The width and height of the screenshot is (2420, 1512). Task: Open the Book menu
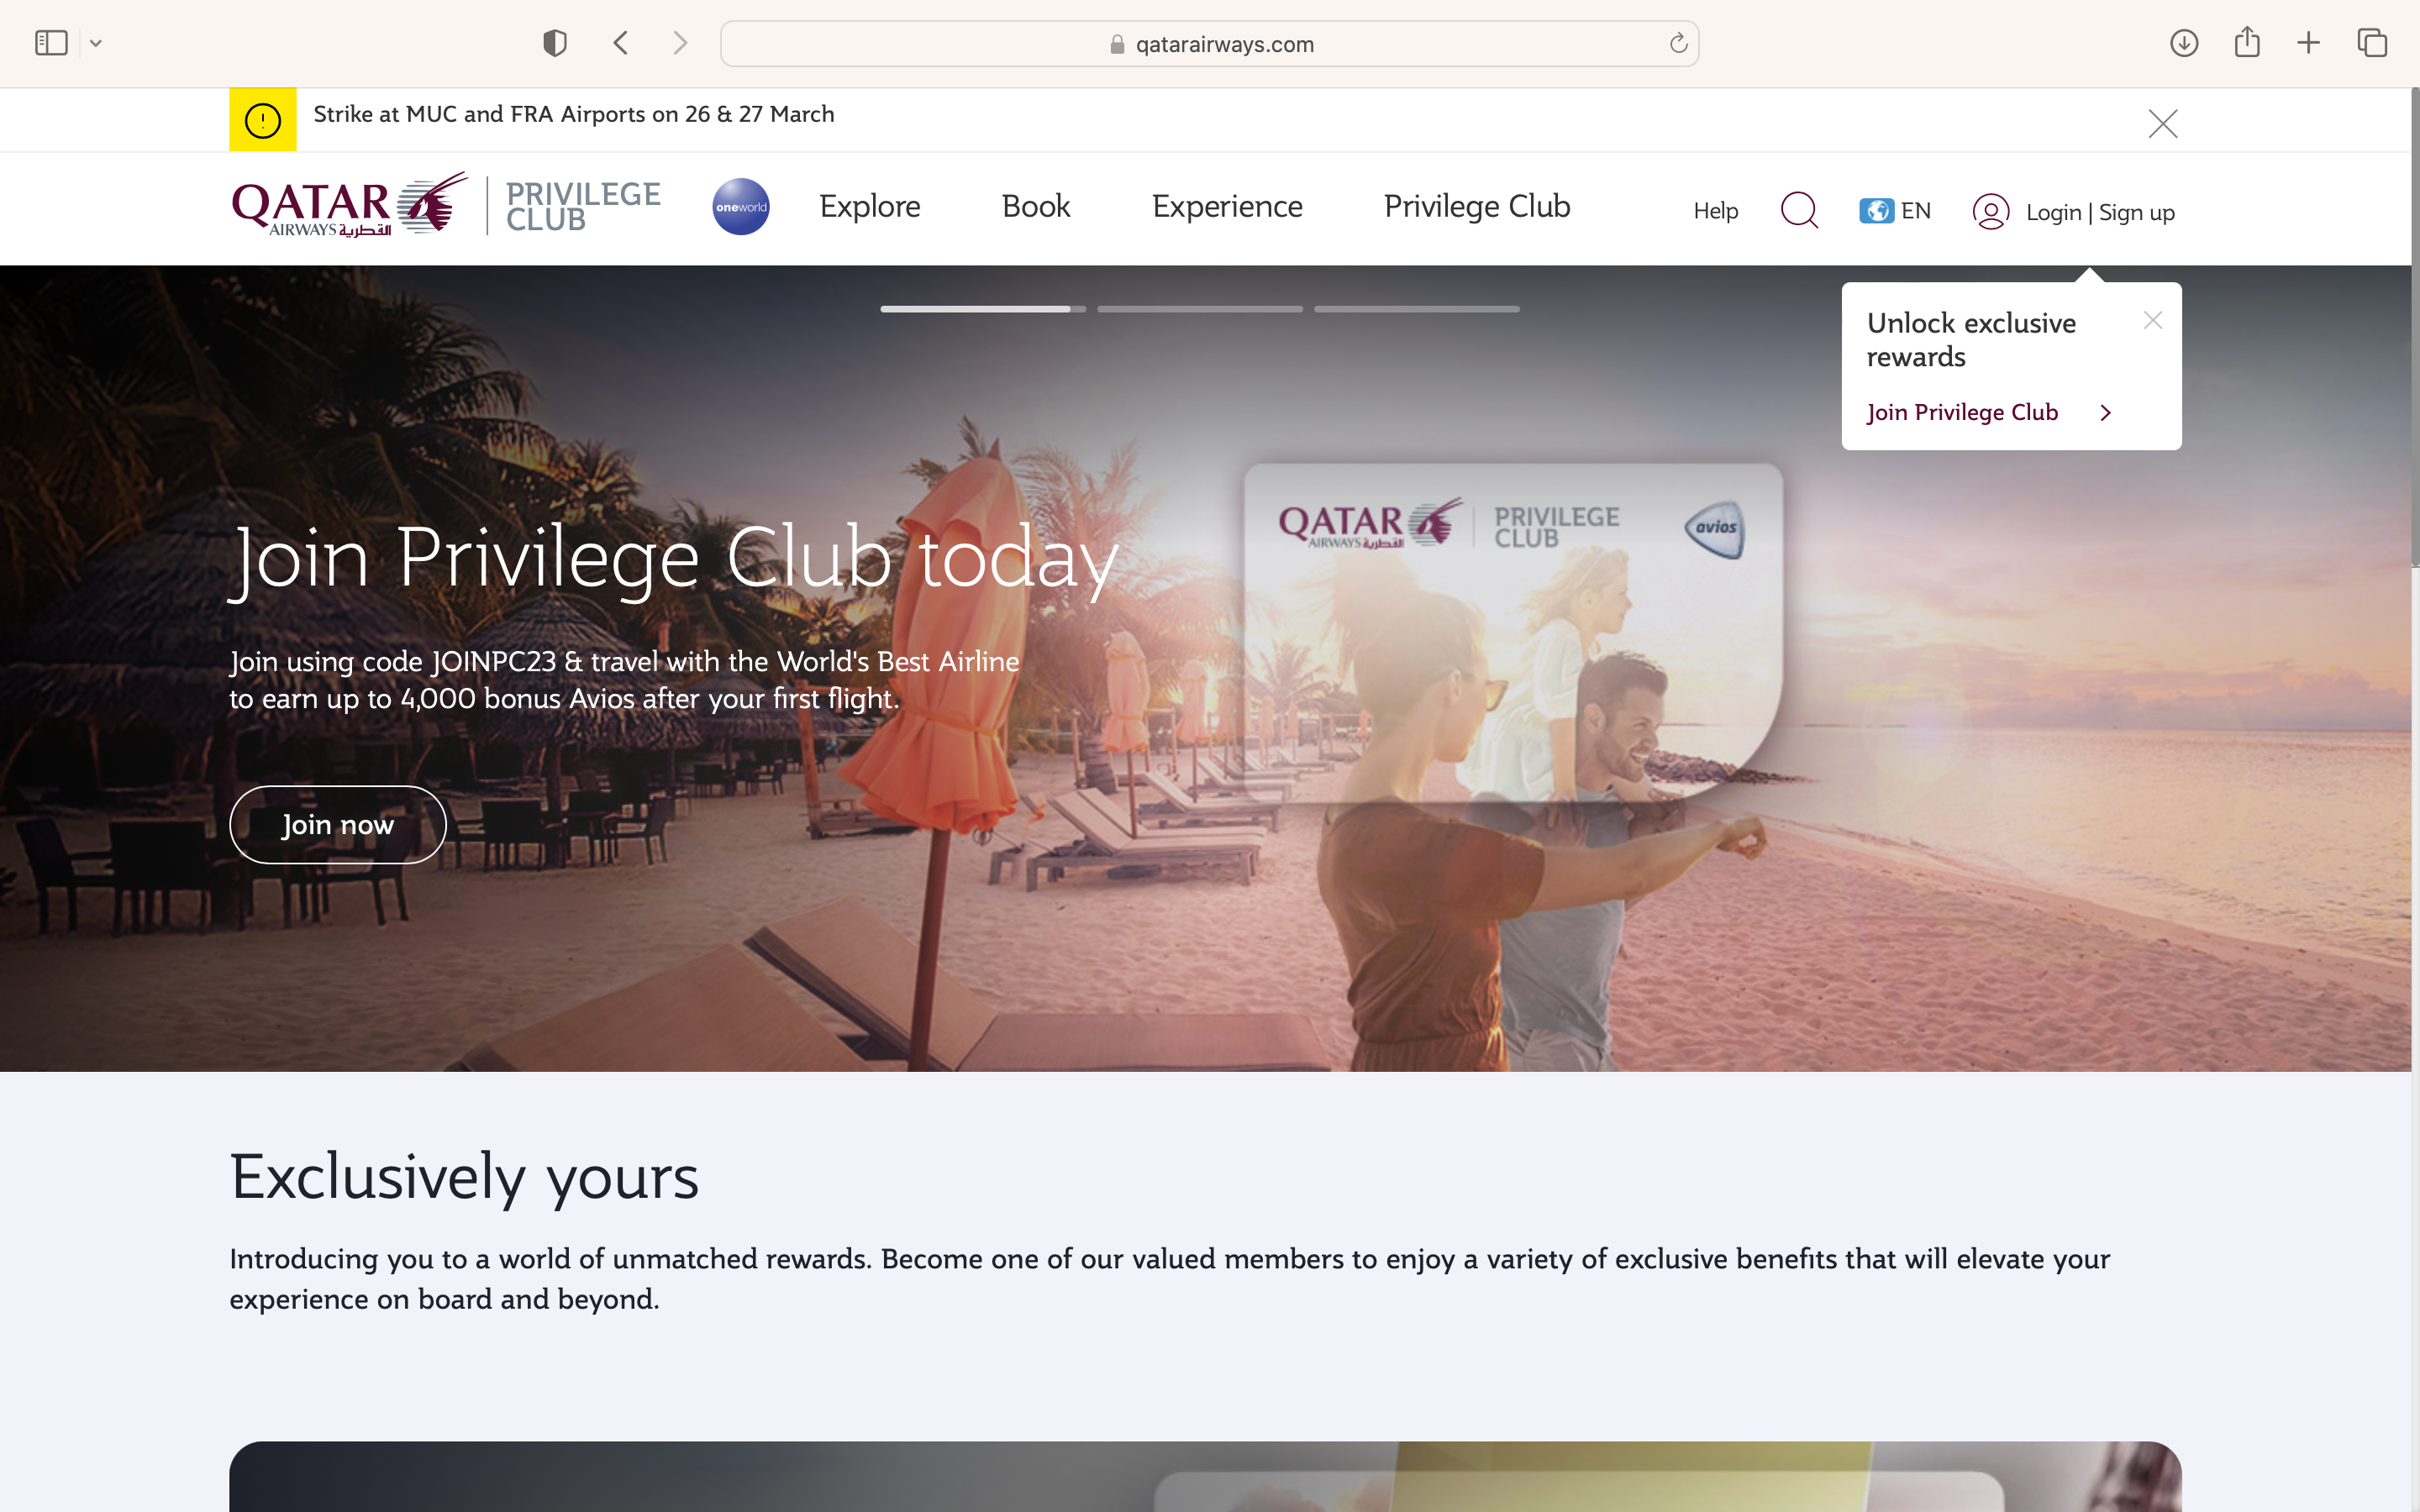pyautogui.click(x=1036, y=206)
